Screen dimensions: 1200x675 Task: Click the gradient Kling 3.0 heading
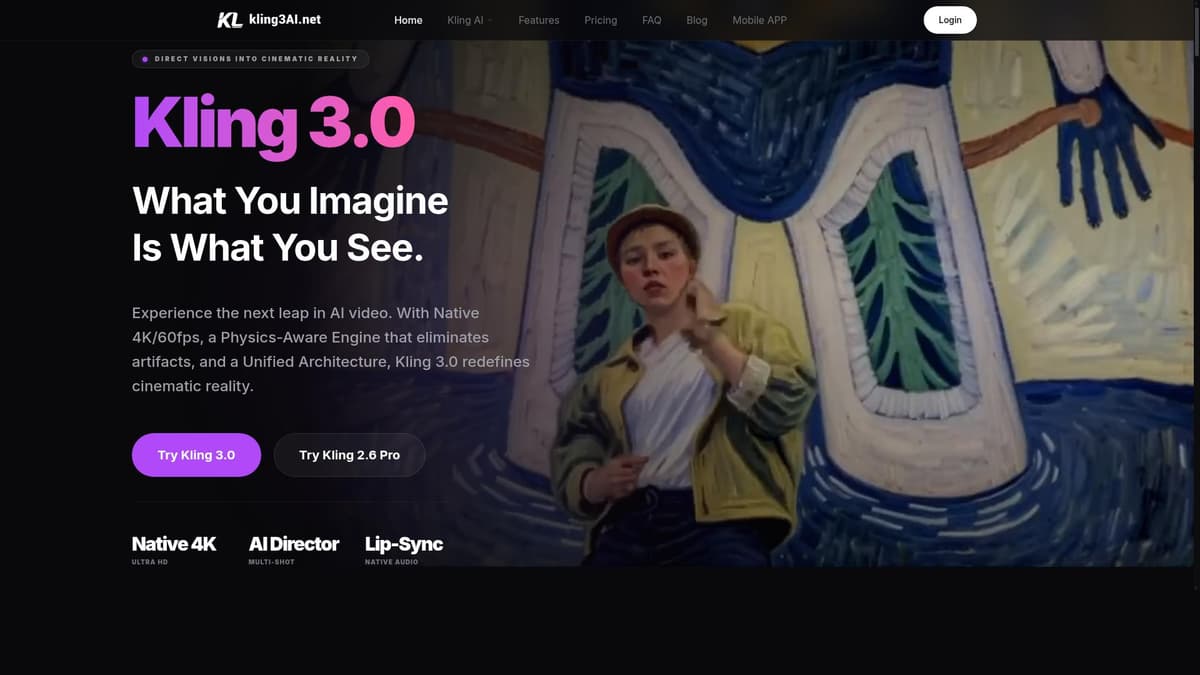click(273, 124)
